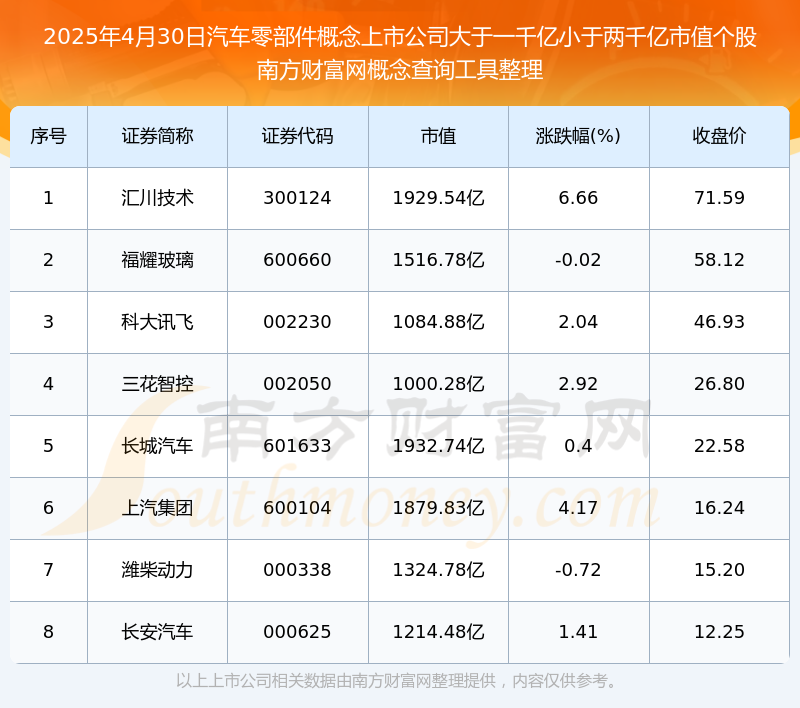Click stock code 002050
The image size is (800, 708).
(297, 384)
